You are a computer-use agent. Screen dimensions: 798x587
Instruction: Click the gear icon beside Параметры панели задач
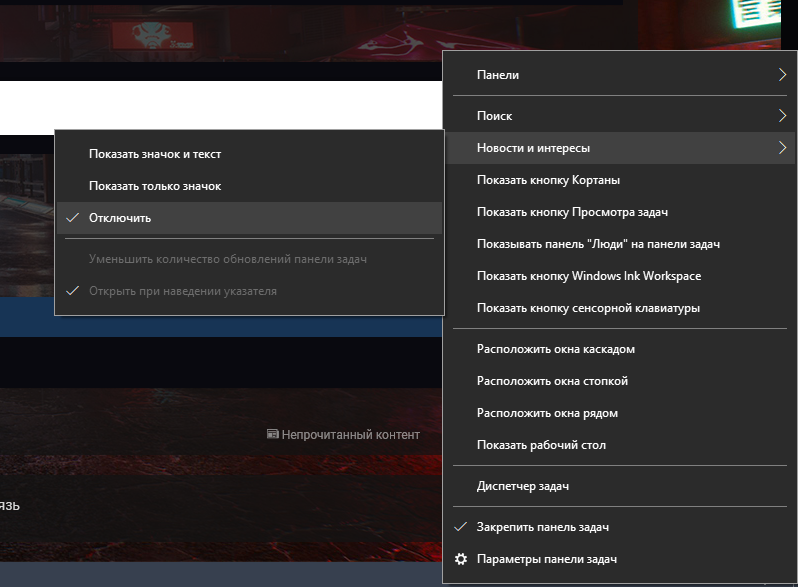click(x=461, y=559)
